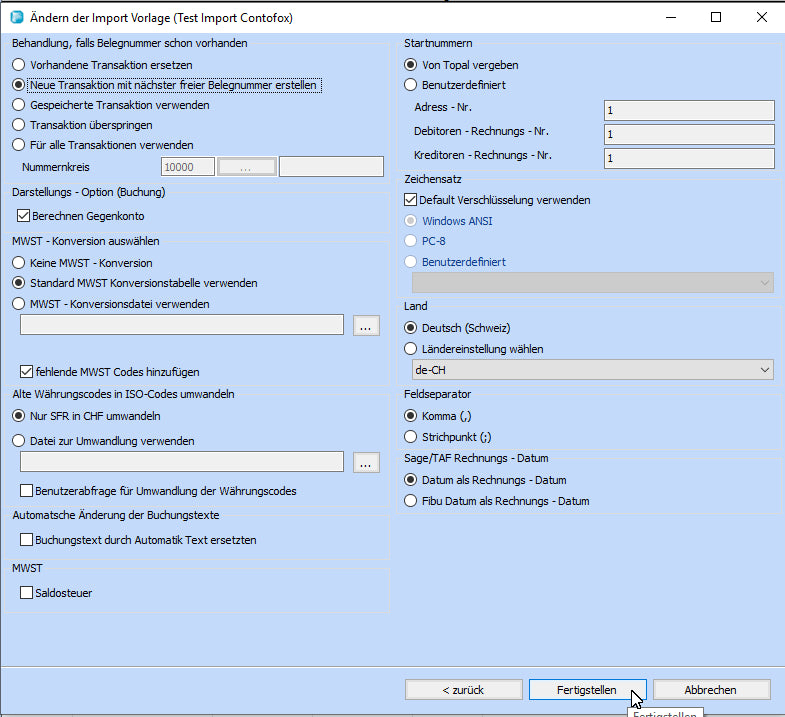The height and width of the screenshot is (717, 785).
Task: Click browse button for MWST Konversionsdatei
Action: pyautogui.click(x=367, y=325)
